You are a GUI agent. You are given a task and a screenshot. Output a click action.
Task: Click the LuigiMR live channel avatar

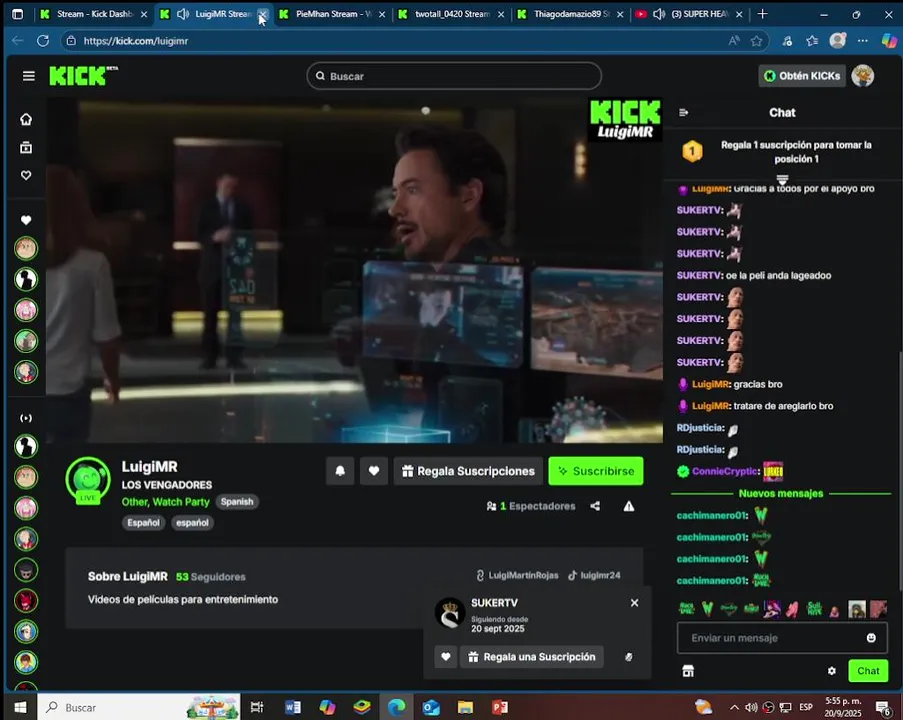(88, 480)
